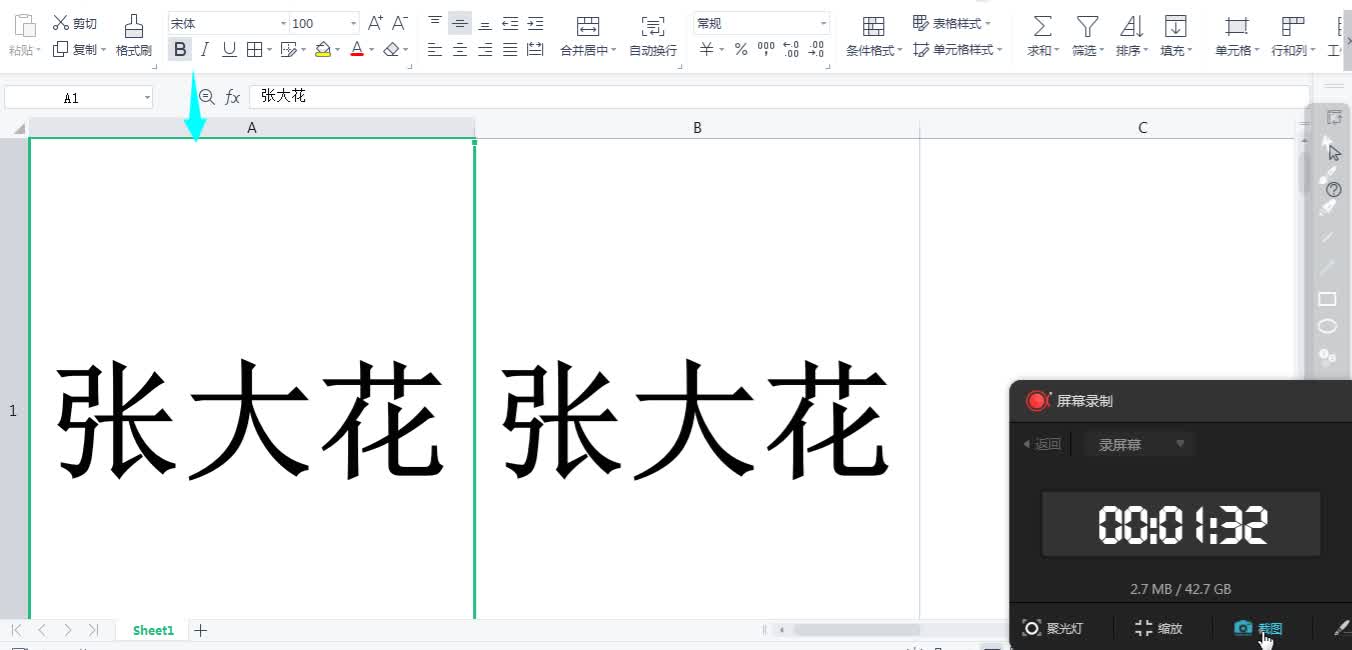The image size is (1352, 650).
Task: Click the AutoSum (求和) sigma icon
Action: click(x=1042, y=27)
